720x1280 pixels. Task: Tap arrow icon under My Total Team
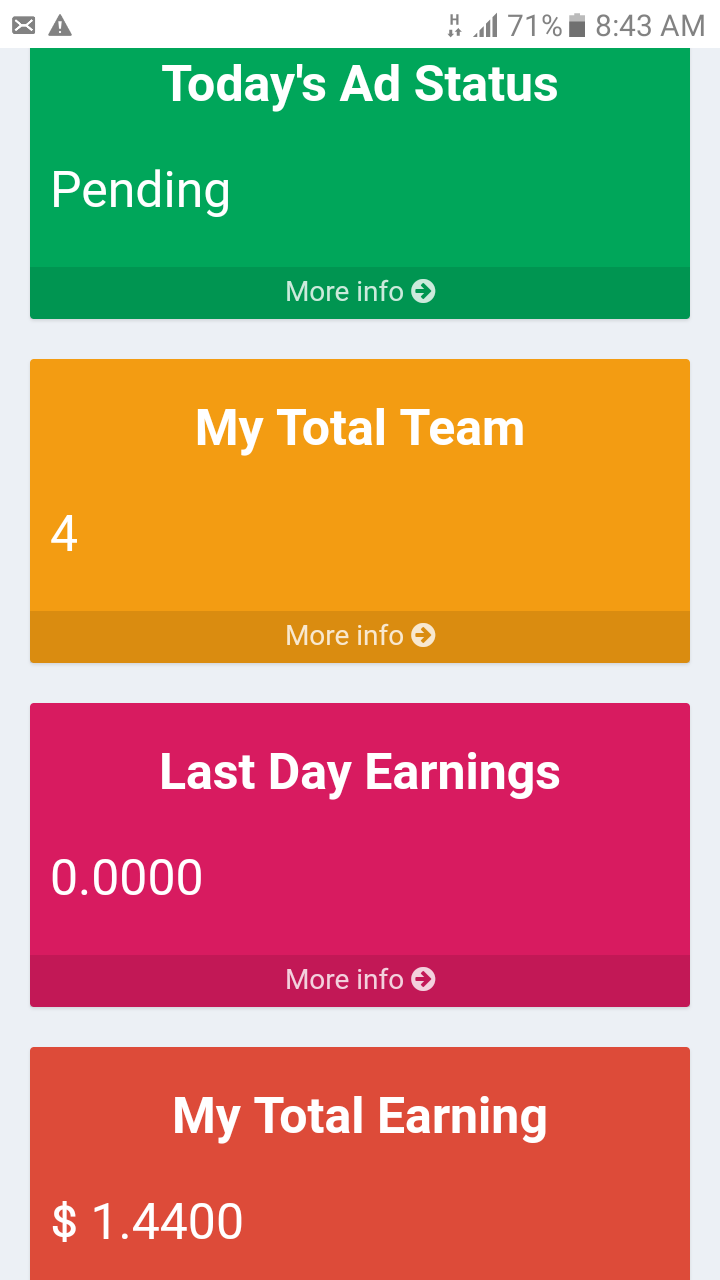[x=424, y=635]
